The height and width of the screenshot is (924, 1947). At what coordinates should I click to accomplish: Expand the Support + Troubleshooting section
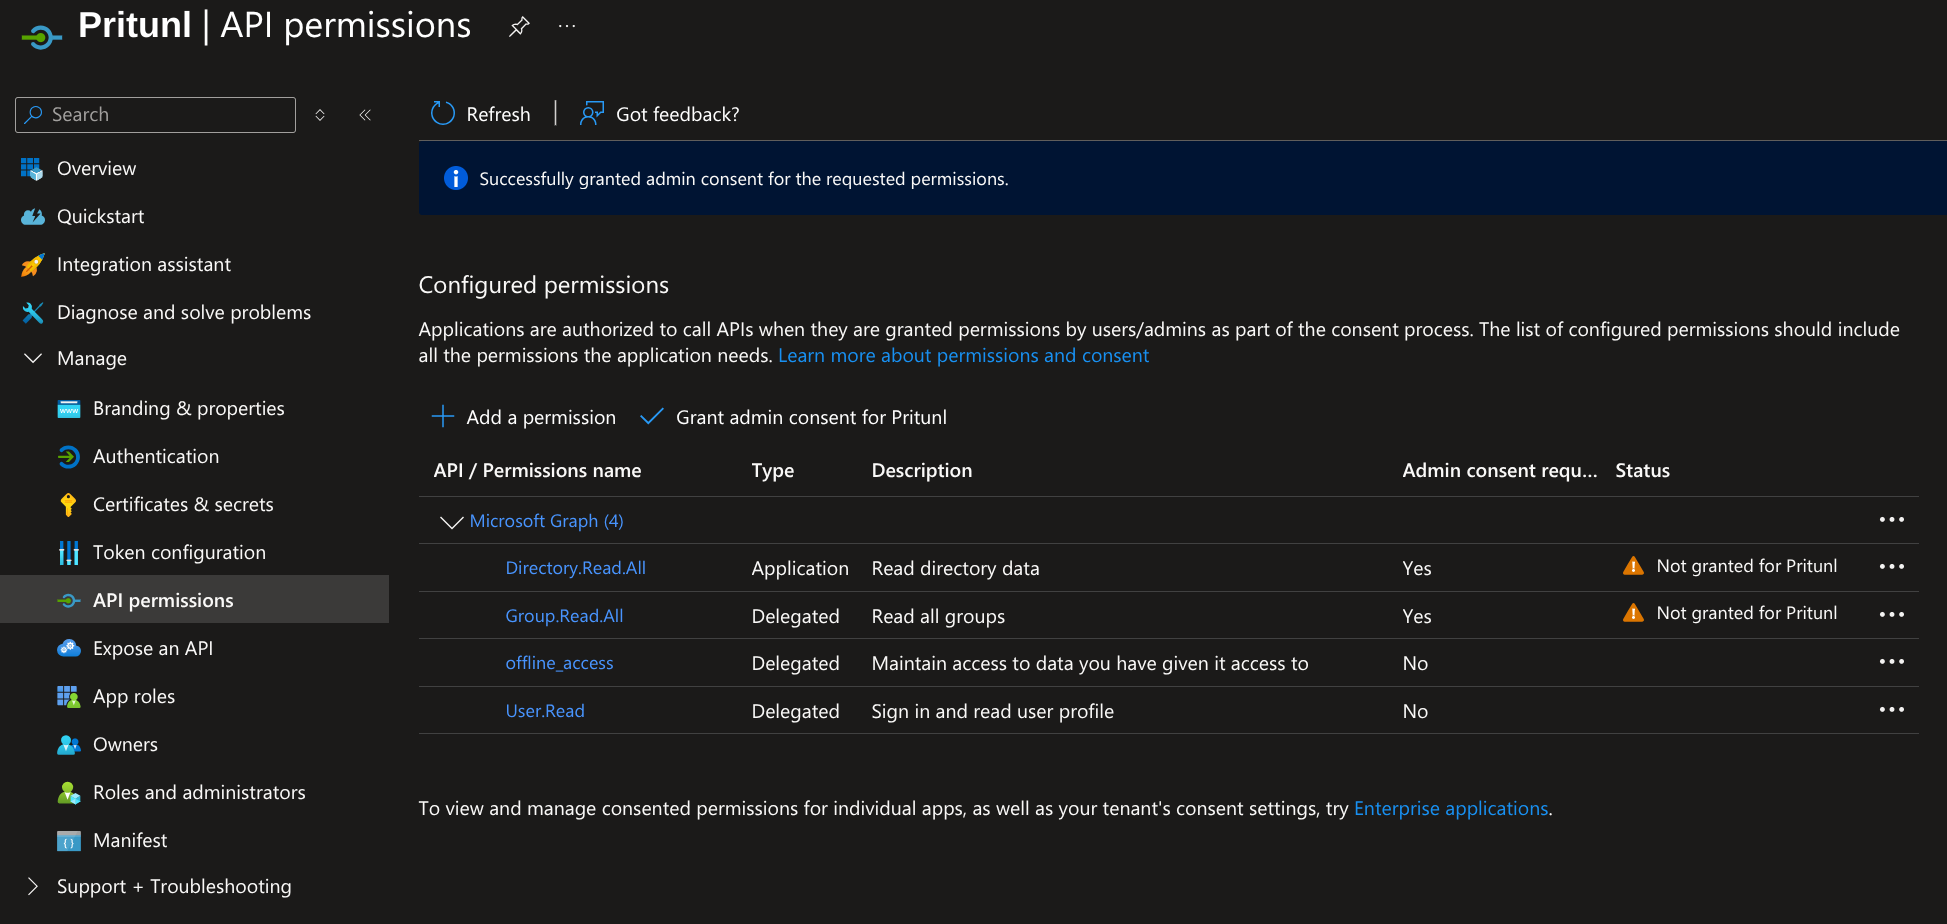(33, 886)
